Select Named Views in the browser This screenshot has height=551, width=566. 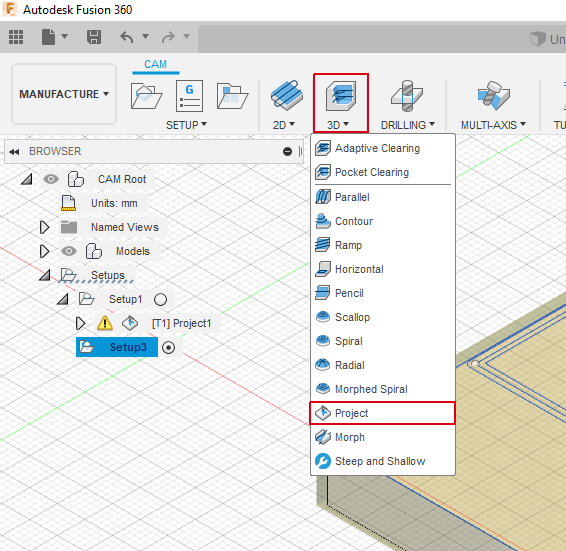pyautogui.click(x=125, y=227)
